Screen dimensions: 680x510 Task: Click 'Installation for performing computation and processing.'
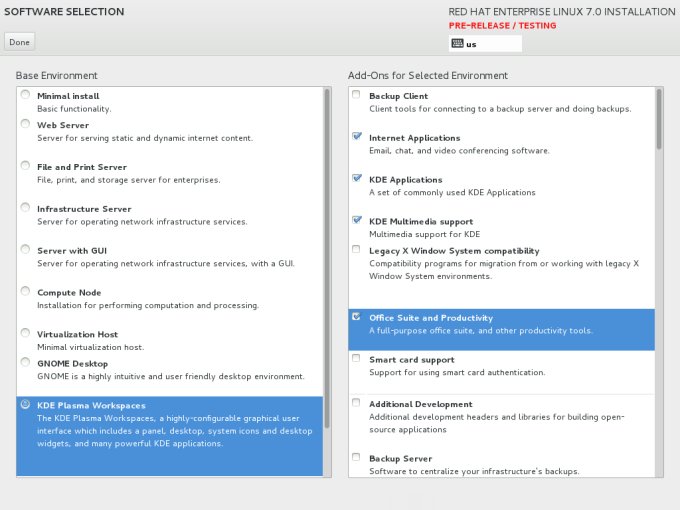pos(148,306)
